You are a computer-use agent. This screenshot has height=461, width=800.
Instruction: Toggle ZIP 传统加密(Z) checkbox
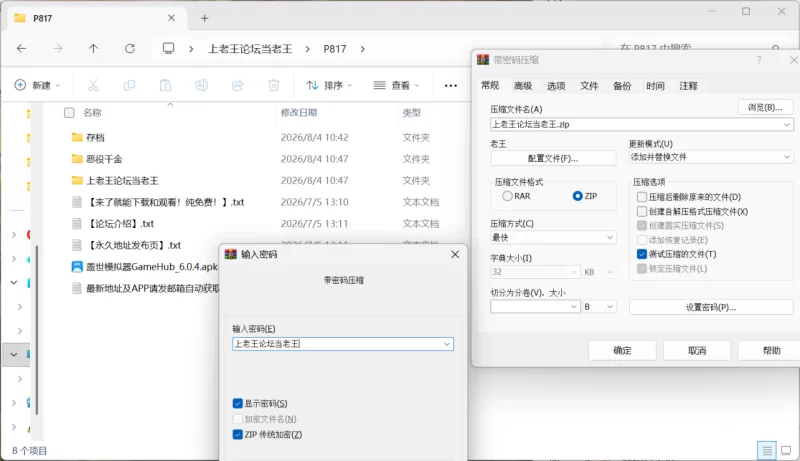coord(237,434)
